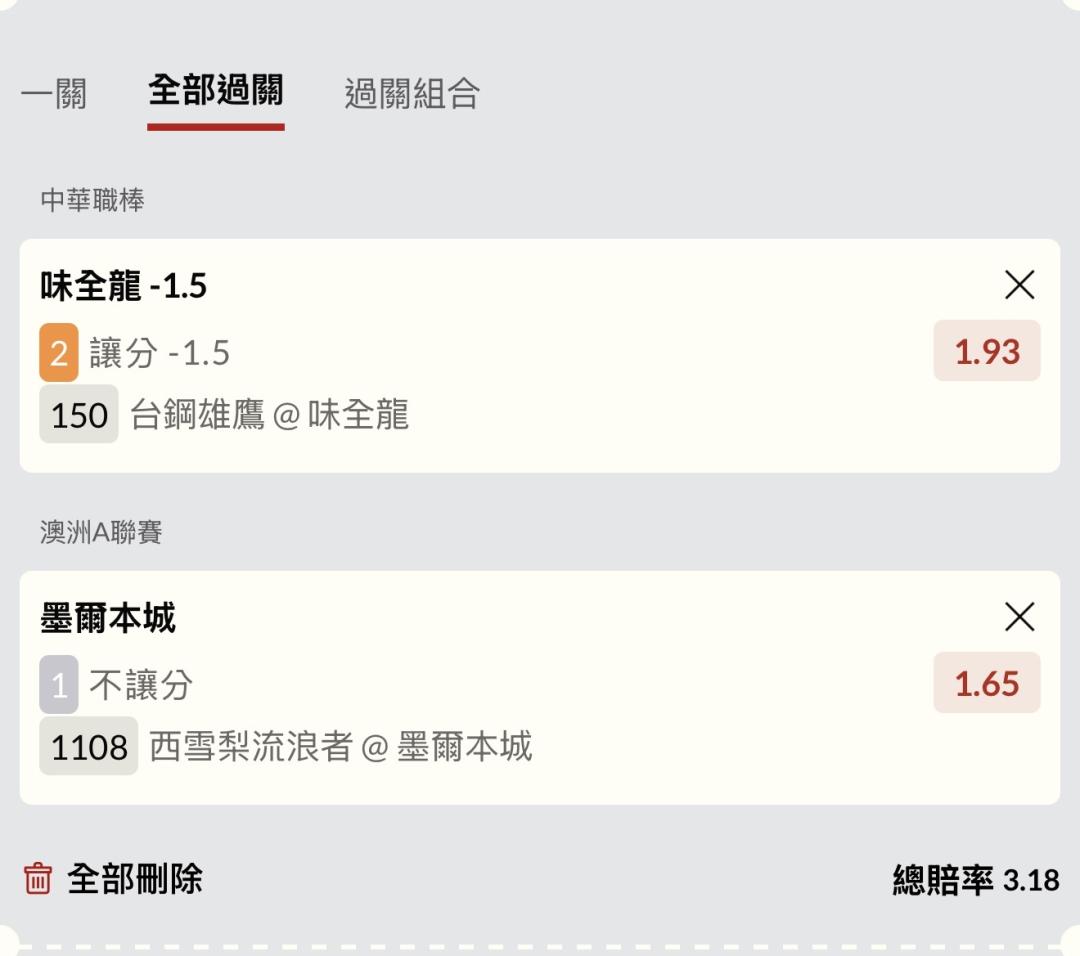Remove the 味全龍 -1.5 bet selection
Screen dimensions: 1080x956
click(x=1019, y=286)
